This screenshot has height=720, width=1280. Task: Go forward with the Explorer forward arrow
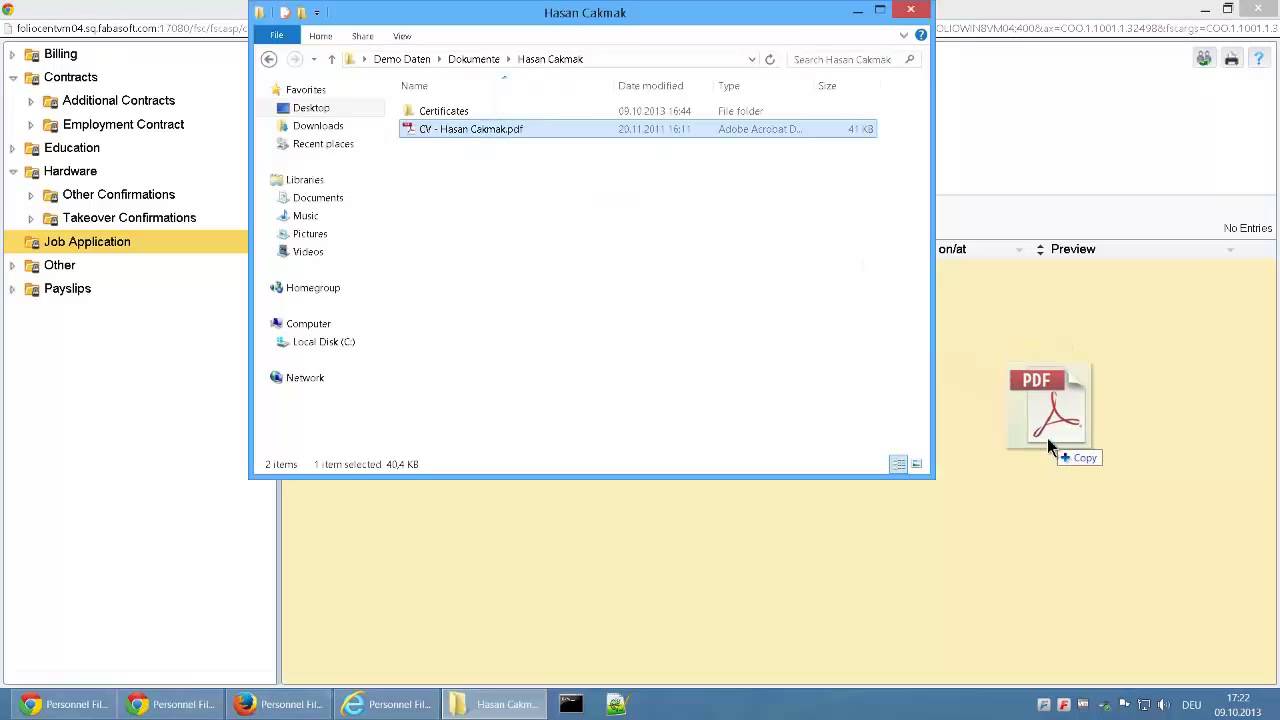click(x=294, y=59)
